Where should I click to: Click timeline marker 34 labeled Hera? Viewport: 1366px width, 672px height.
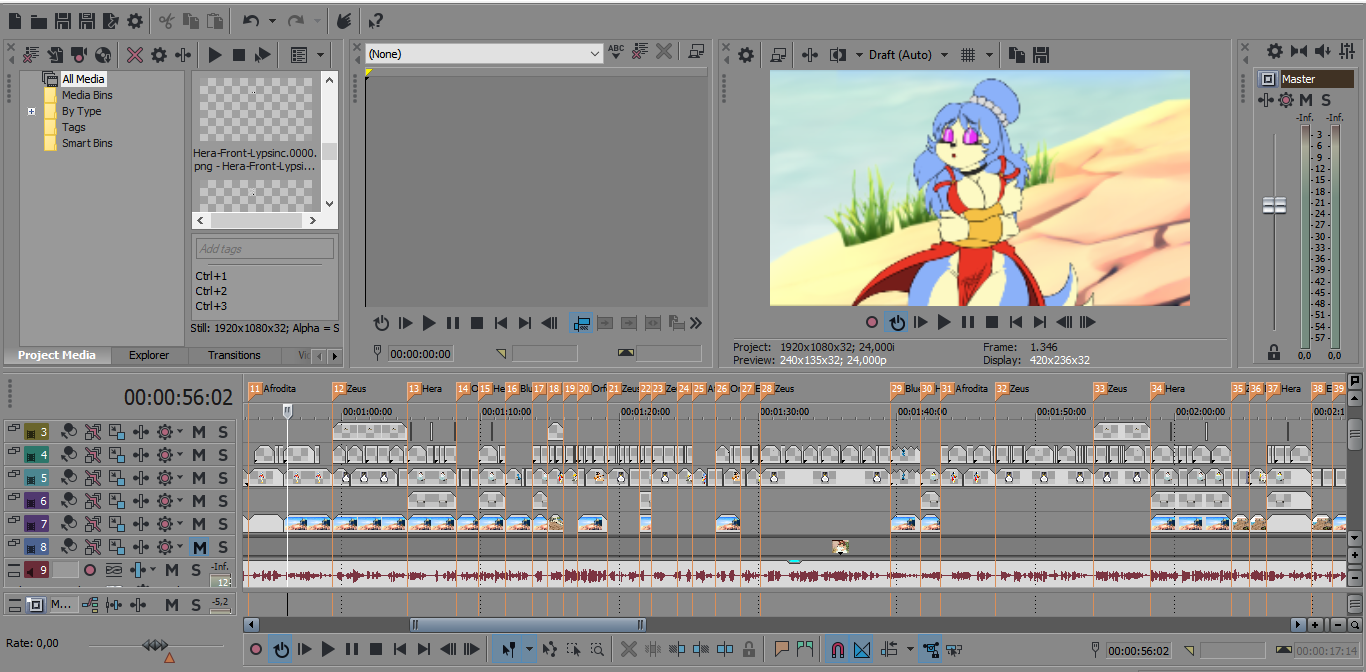[x=1156, y=389]
